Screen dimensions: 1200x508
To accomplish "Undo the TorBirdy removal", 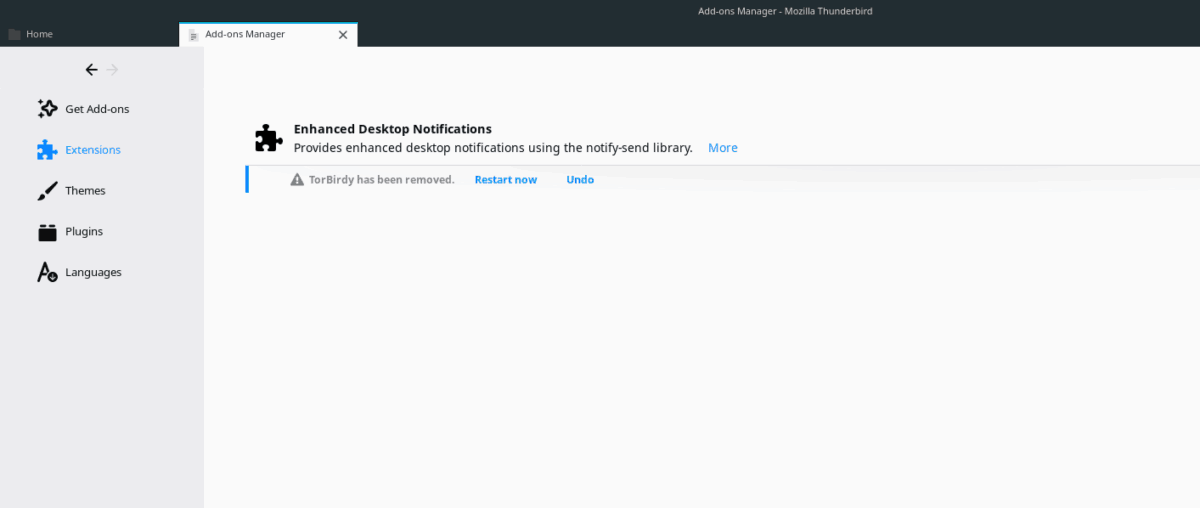I will tap(580, 180).
